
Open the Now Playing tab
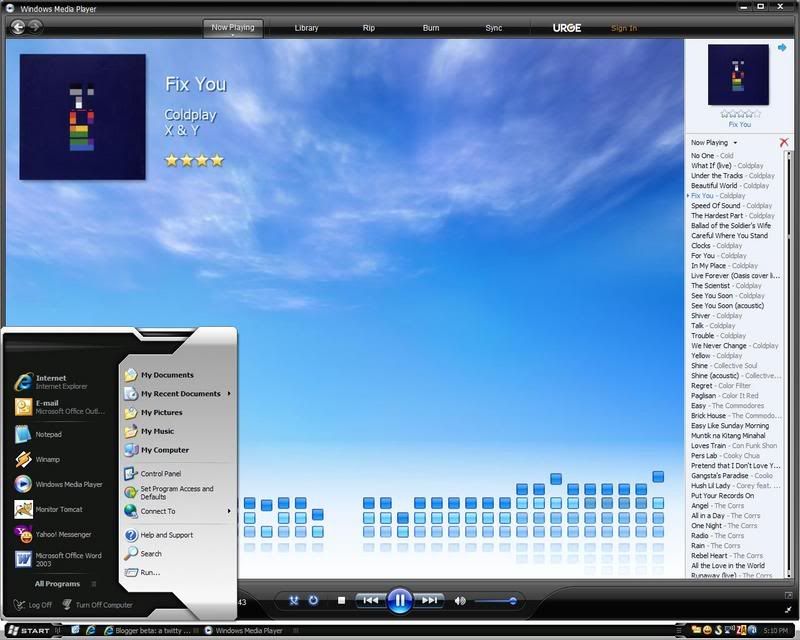coord(233,28)
